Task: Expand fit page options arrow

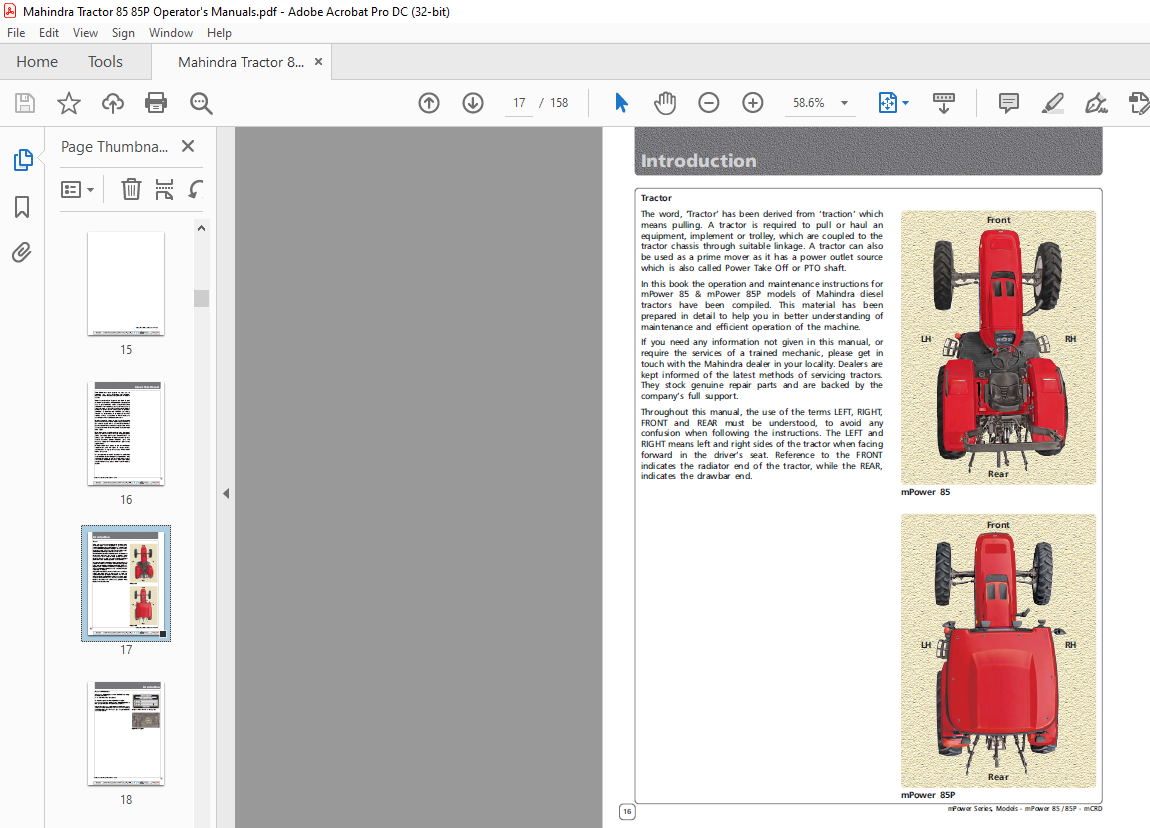Action: (x=906, y=103)
